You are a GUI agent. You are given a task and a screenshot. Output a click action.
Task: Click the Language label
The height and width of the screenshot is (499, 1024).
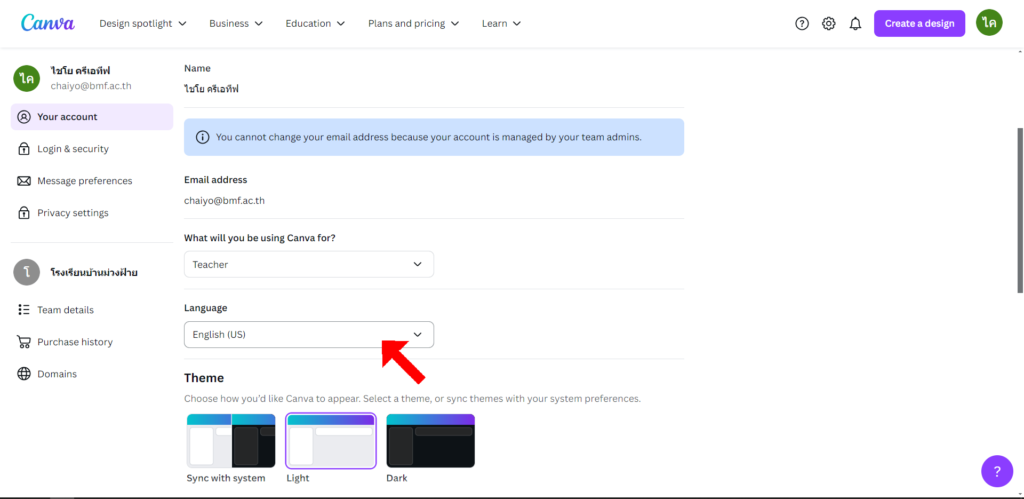pyautogui.click(x=206, y=308)
